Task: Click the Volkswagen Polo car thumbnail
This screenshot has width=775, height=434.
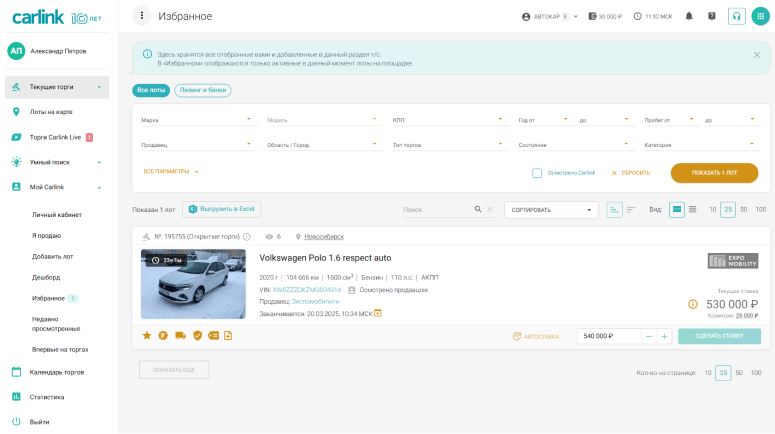Action: [x=193, y=284]
